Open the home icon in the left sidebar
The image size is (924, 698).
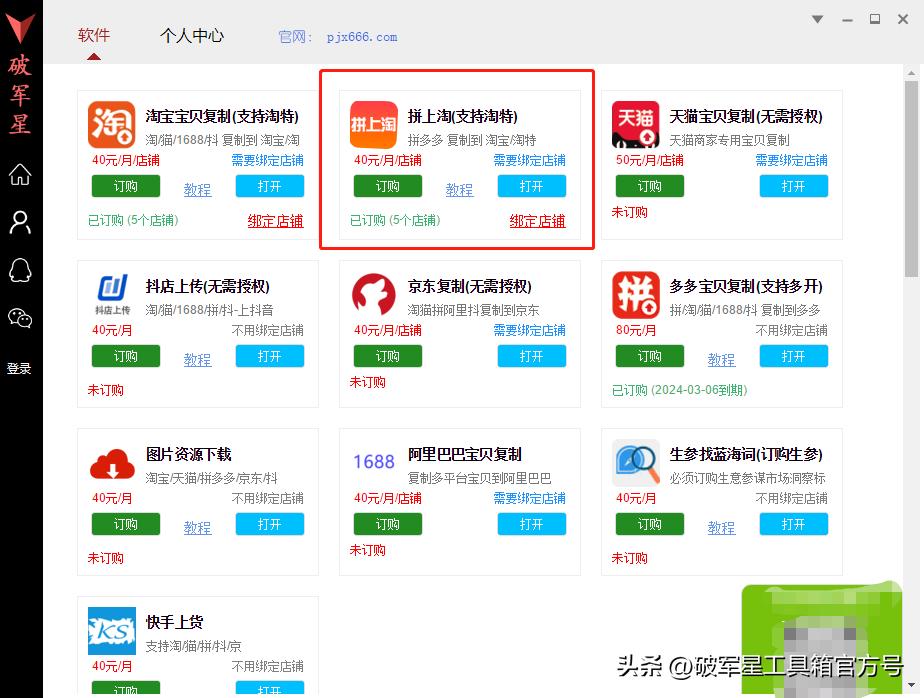point(20,174)
